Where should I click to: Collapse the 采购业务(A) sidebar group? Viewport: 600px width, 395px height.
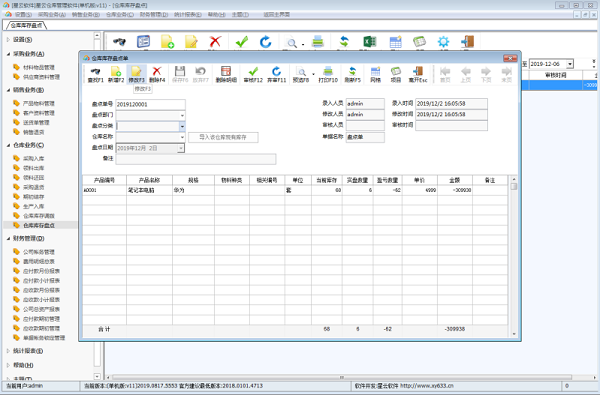pyautogui.click(x=8, y=54)
